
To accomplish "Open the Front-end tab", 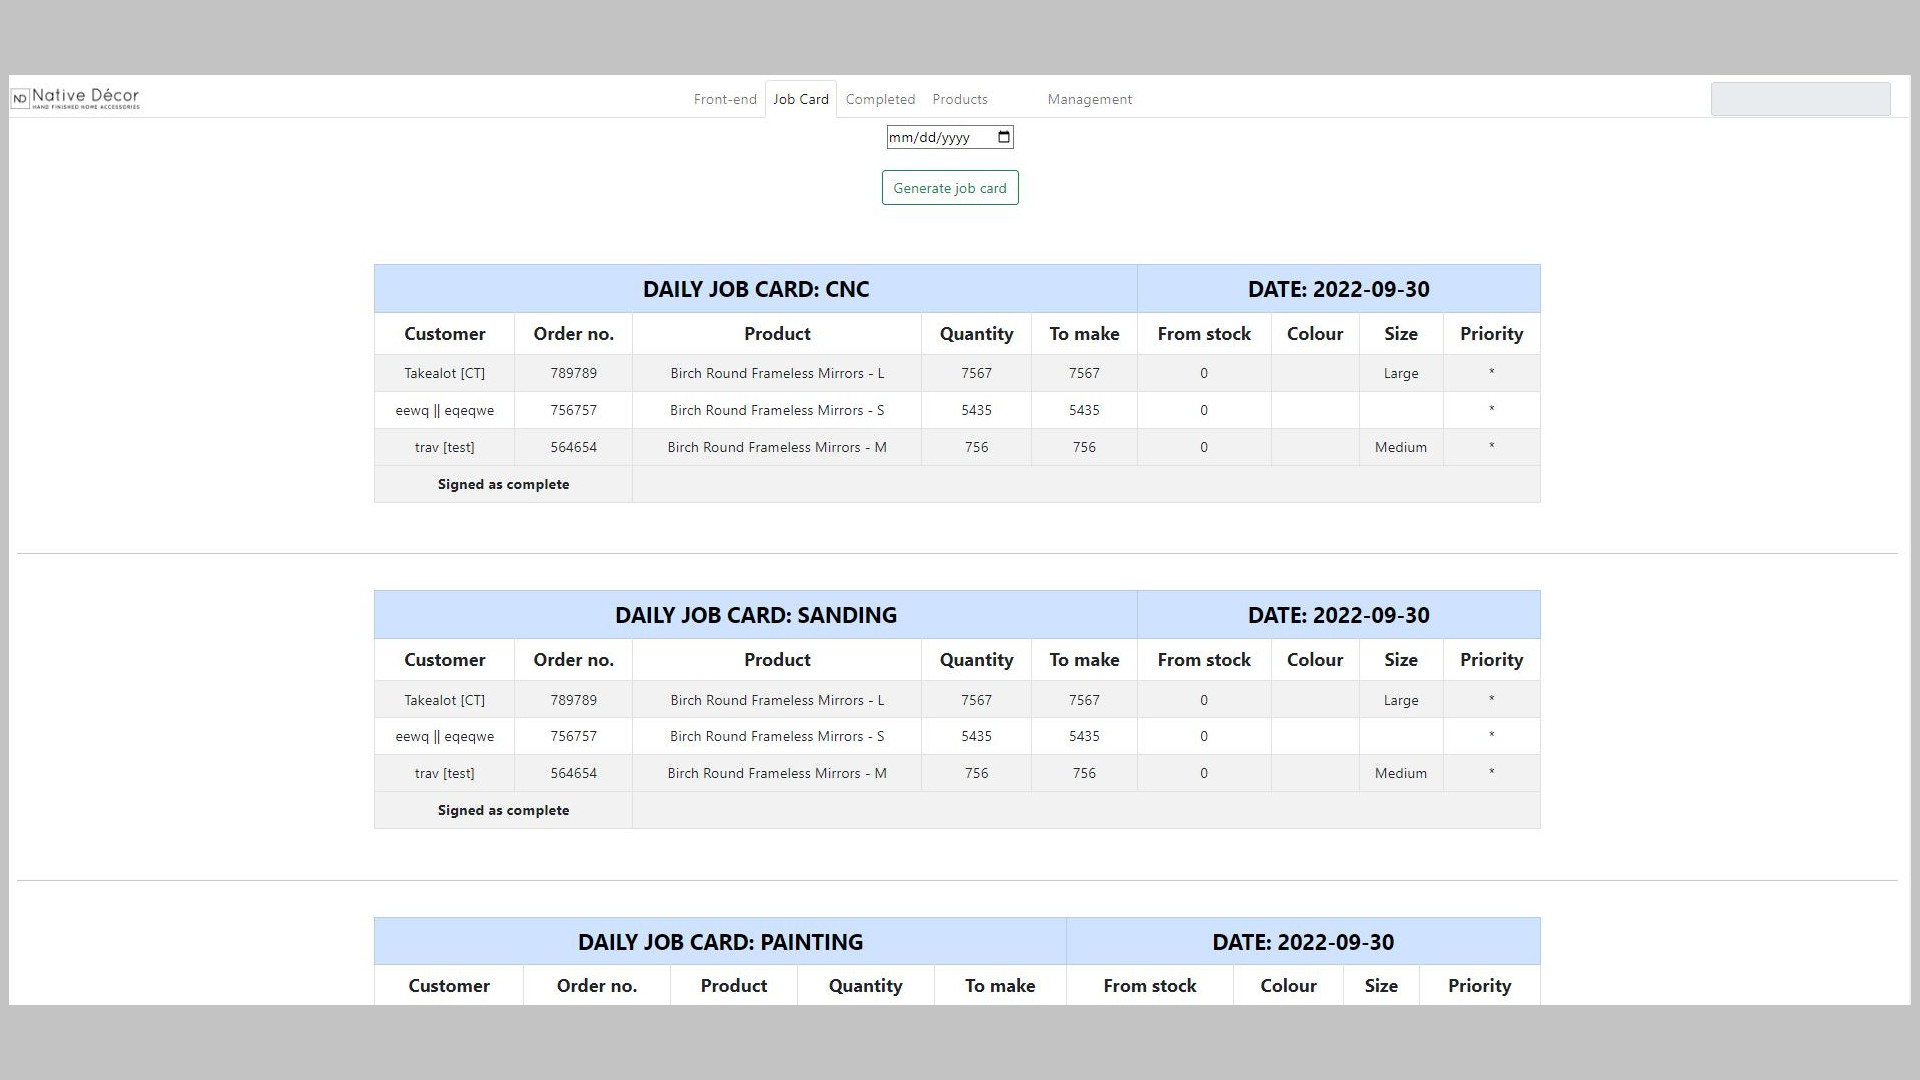I will click(x=725, y=99).
